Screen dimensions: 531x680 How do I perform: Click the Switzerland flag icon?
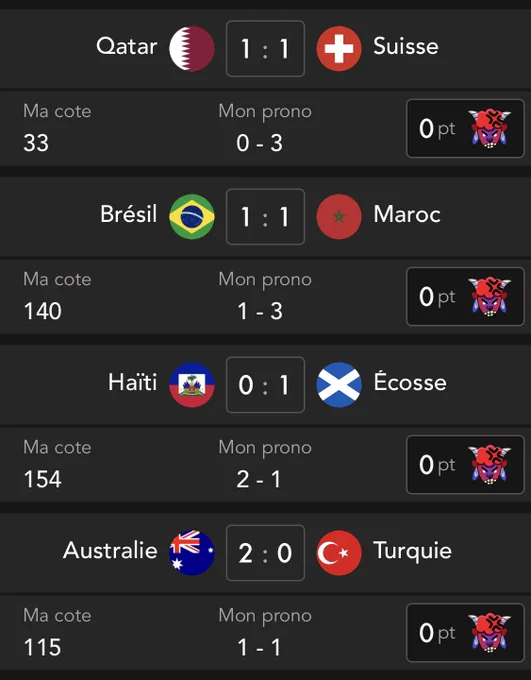(x=339, y=49)
